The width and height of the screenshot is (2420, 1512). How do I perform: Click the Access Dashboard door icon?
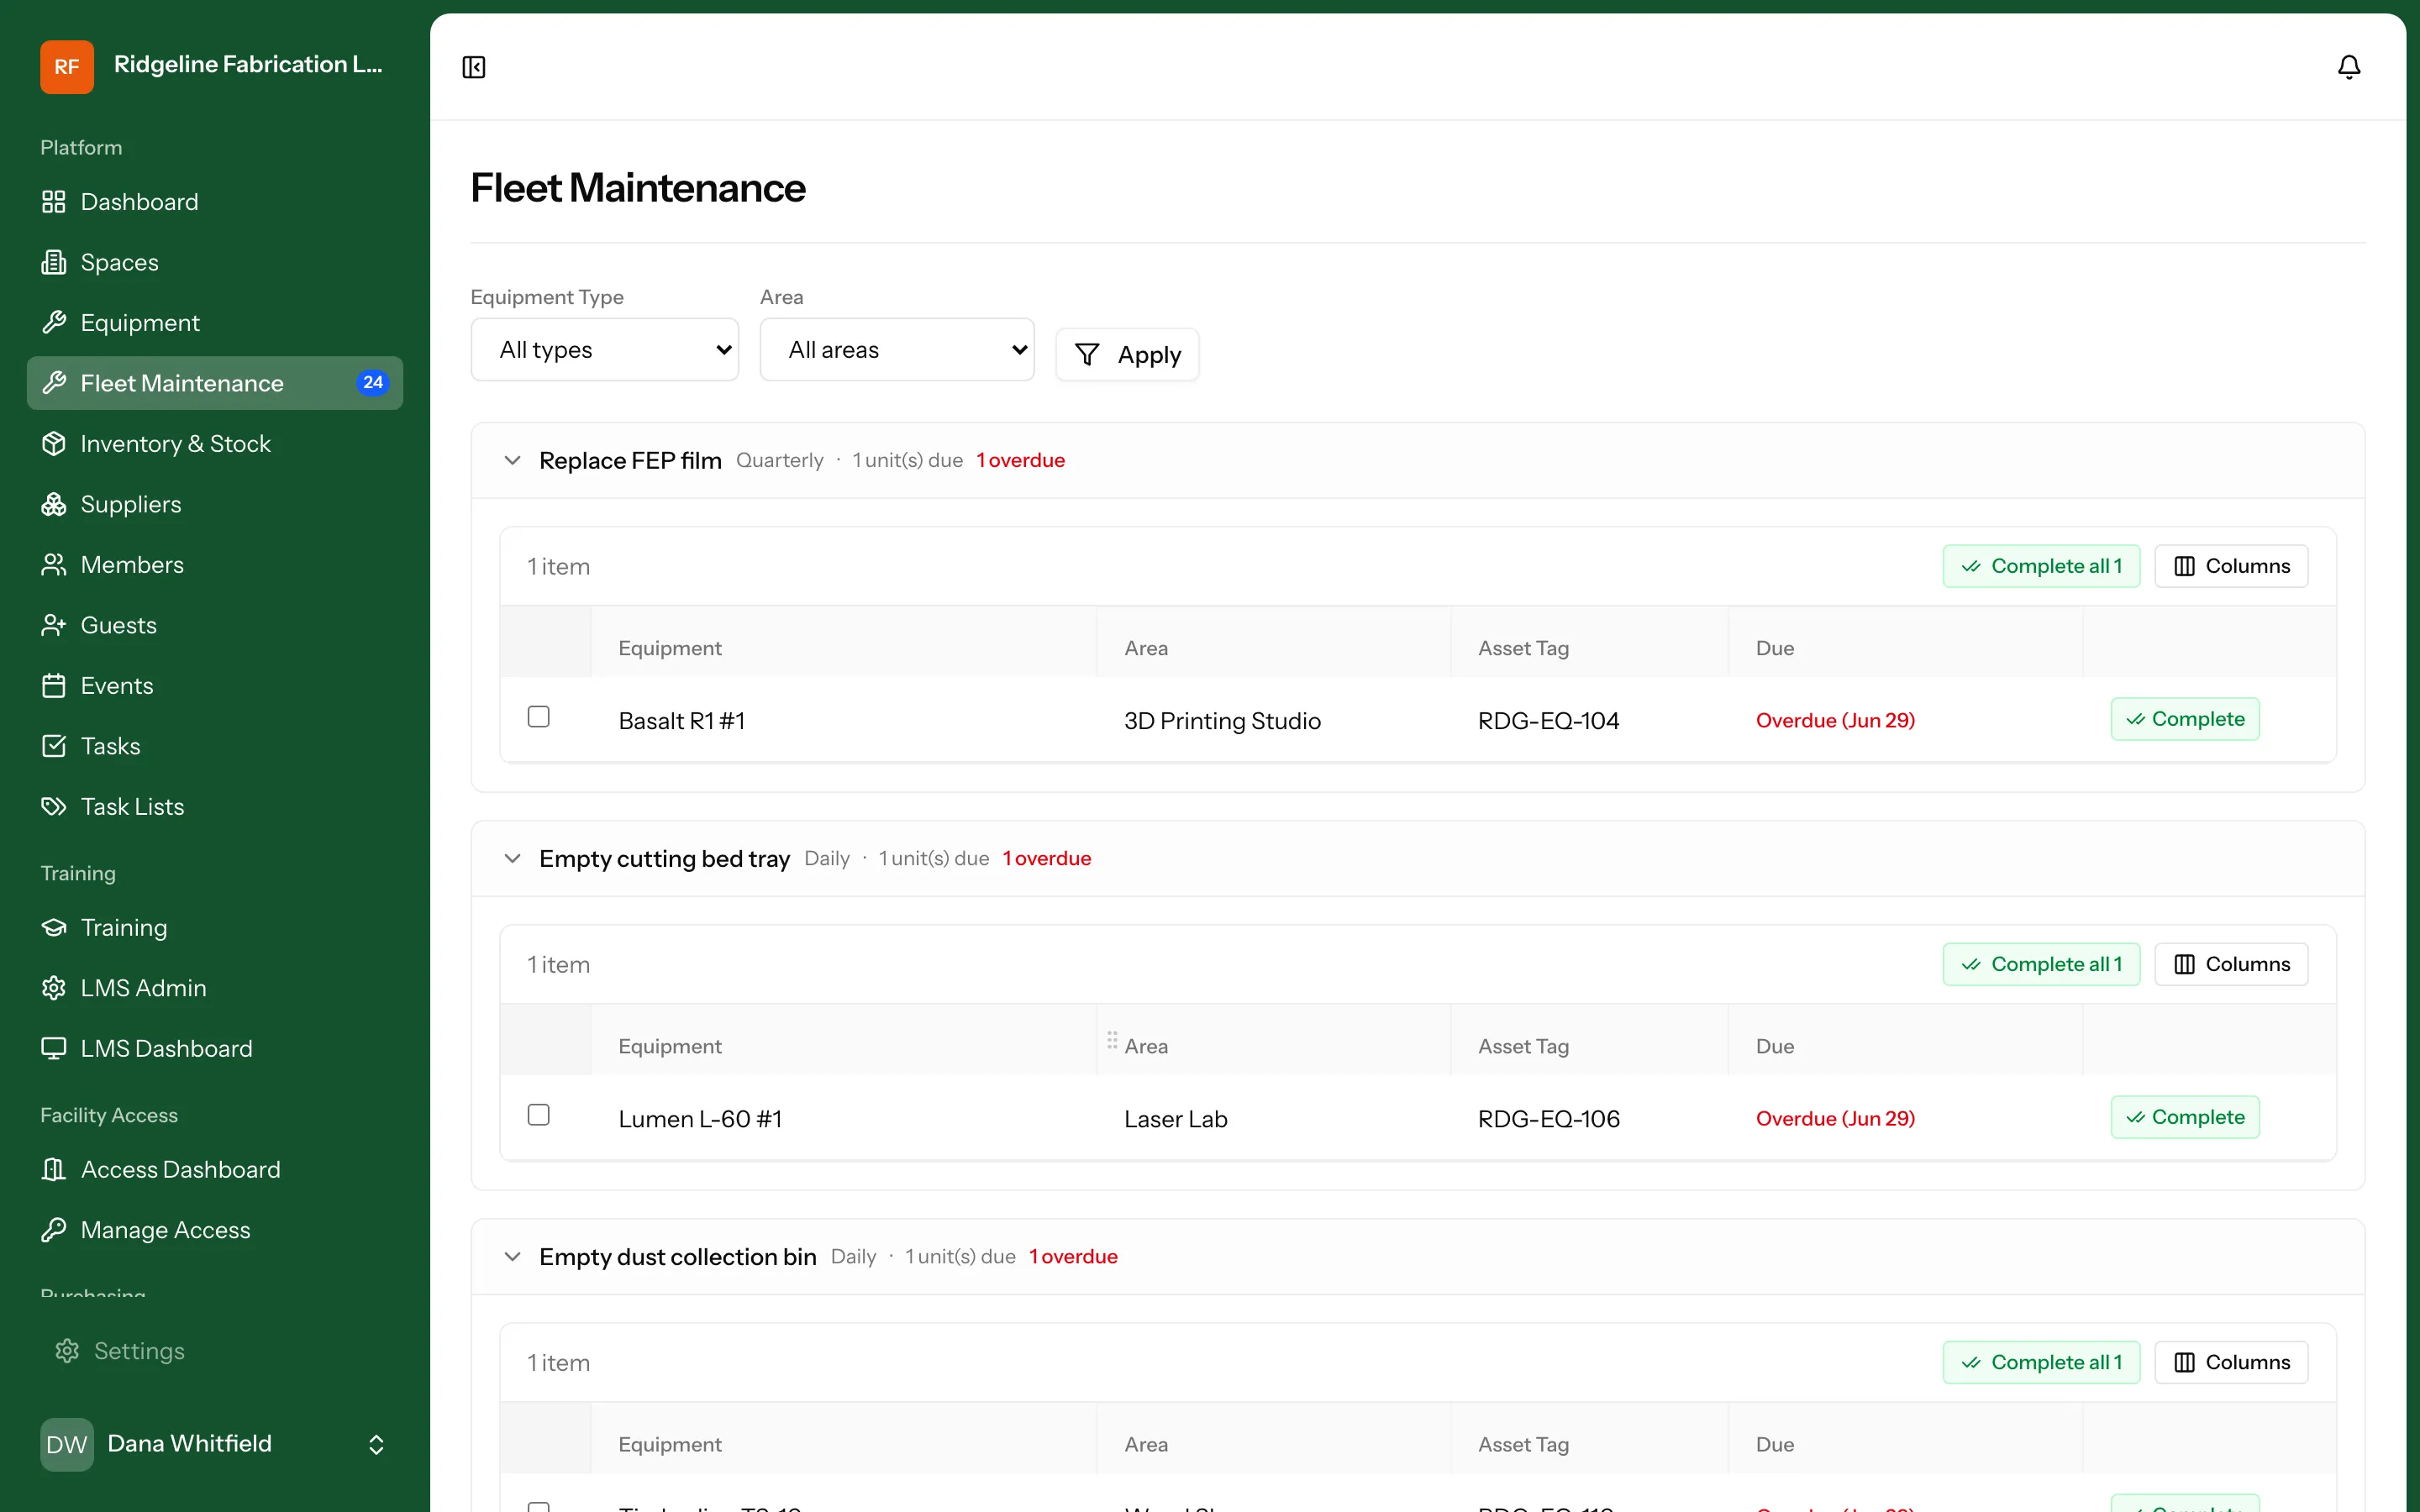pyautogui.click(x=54, y=1170)
